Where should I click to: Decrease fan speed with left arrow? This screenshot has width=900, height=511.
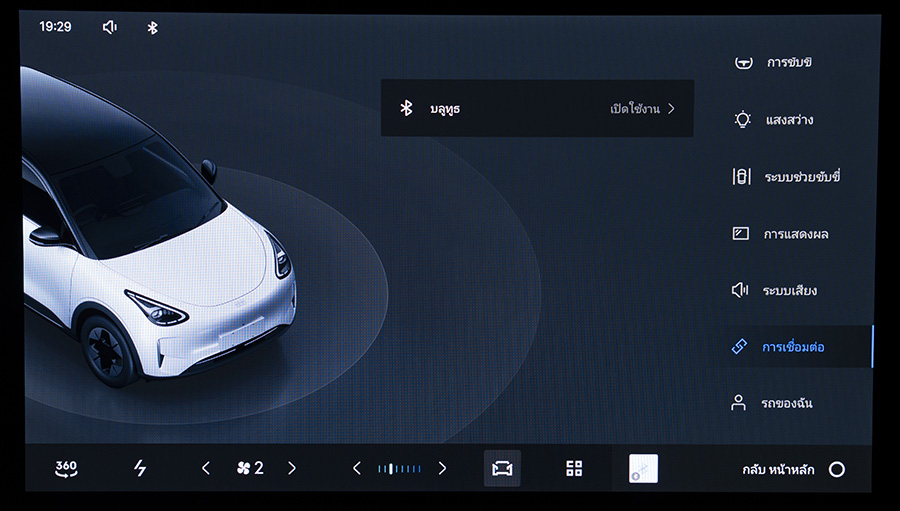[206, 468]
